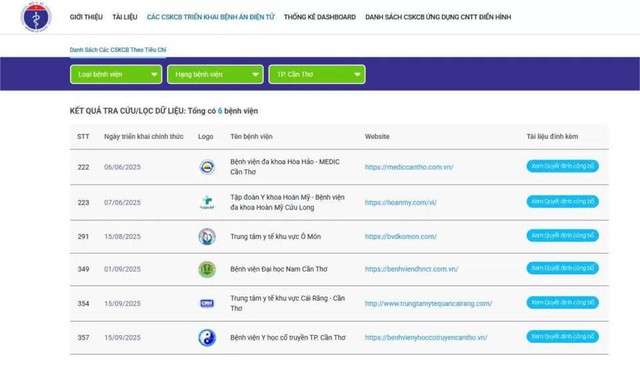This screenshot has width=640, height=371.
Task: View decision for Trung tâm y tế Cái Răng
Action: (x=562, y=302)
